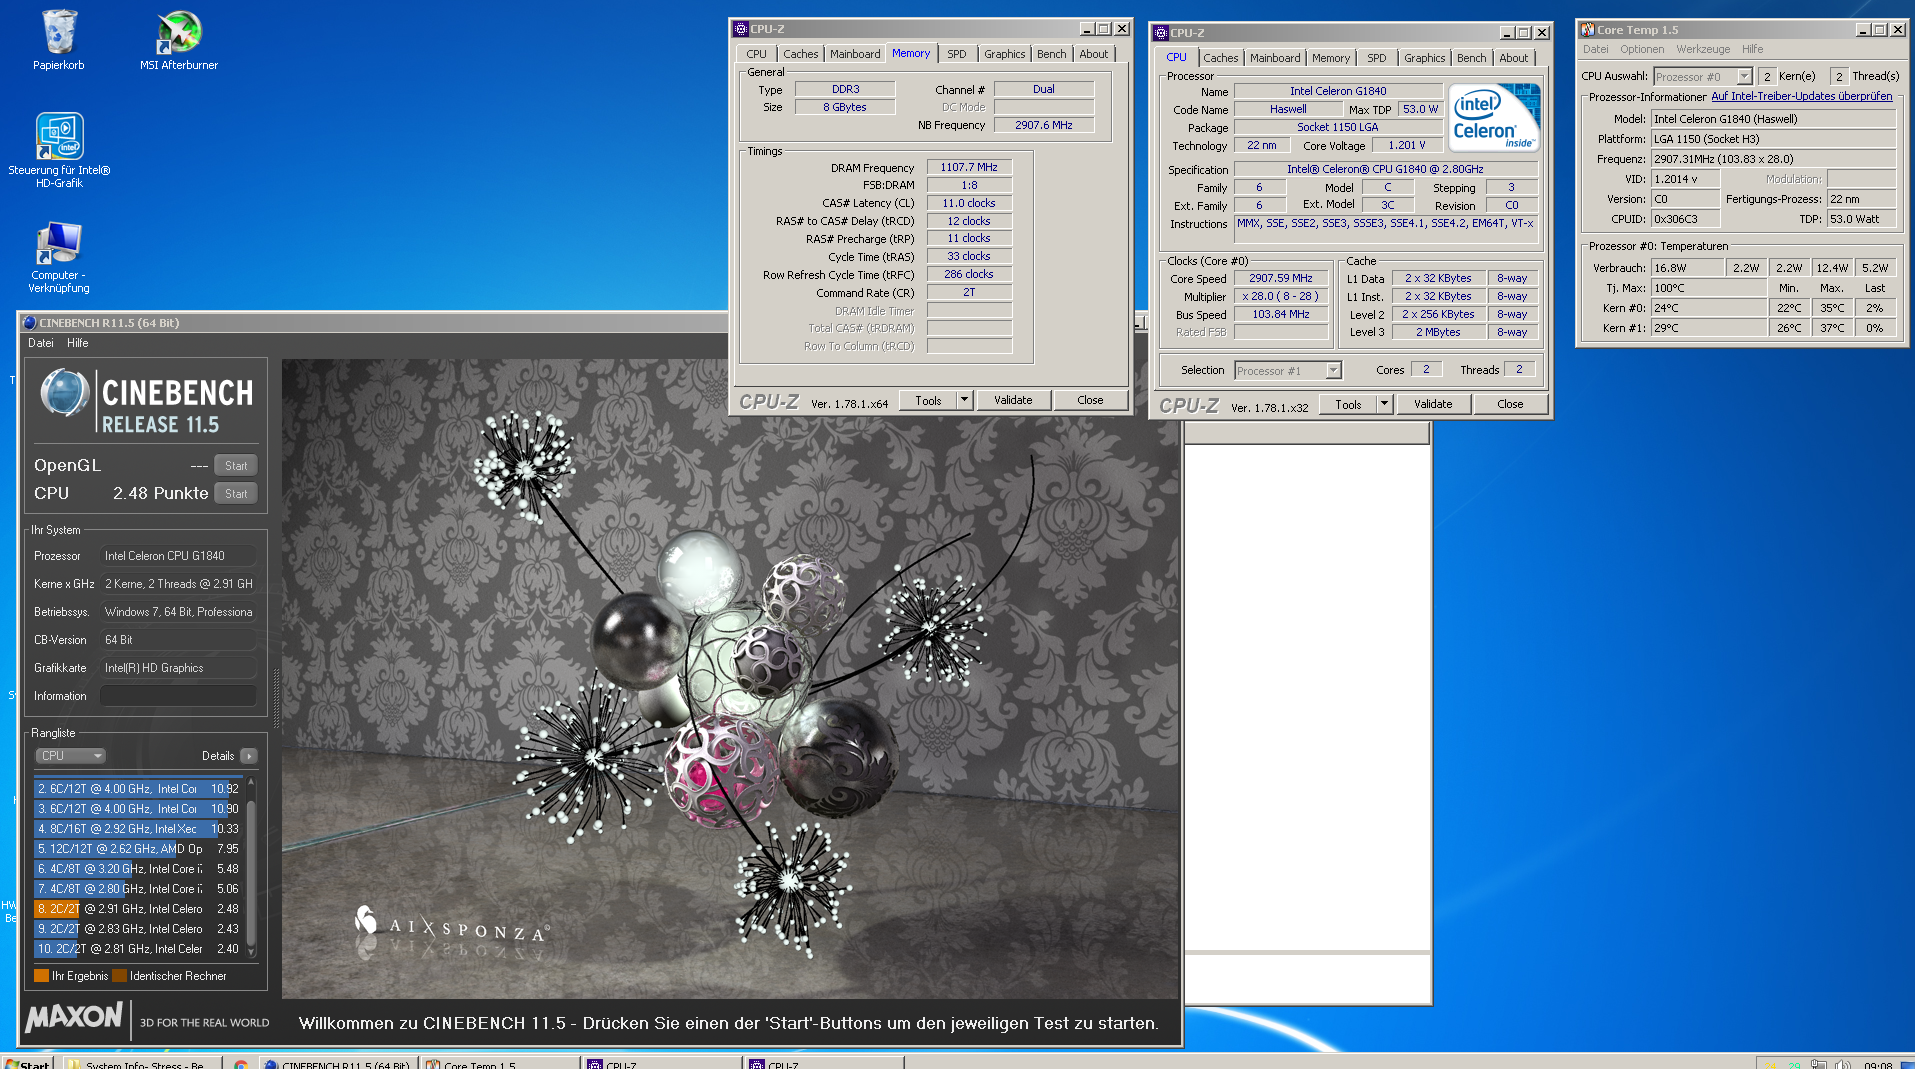Click the Rangliste vertical scrollbar
The image size is (1915, 1069).
tap(251, 866)
